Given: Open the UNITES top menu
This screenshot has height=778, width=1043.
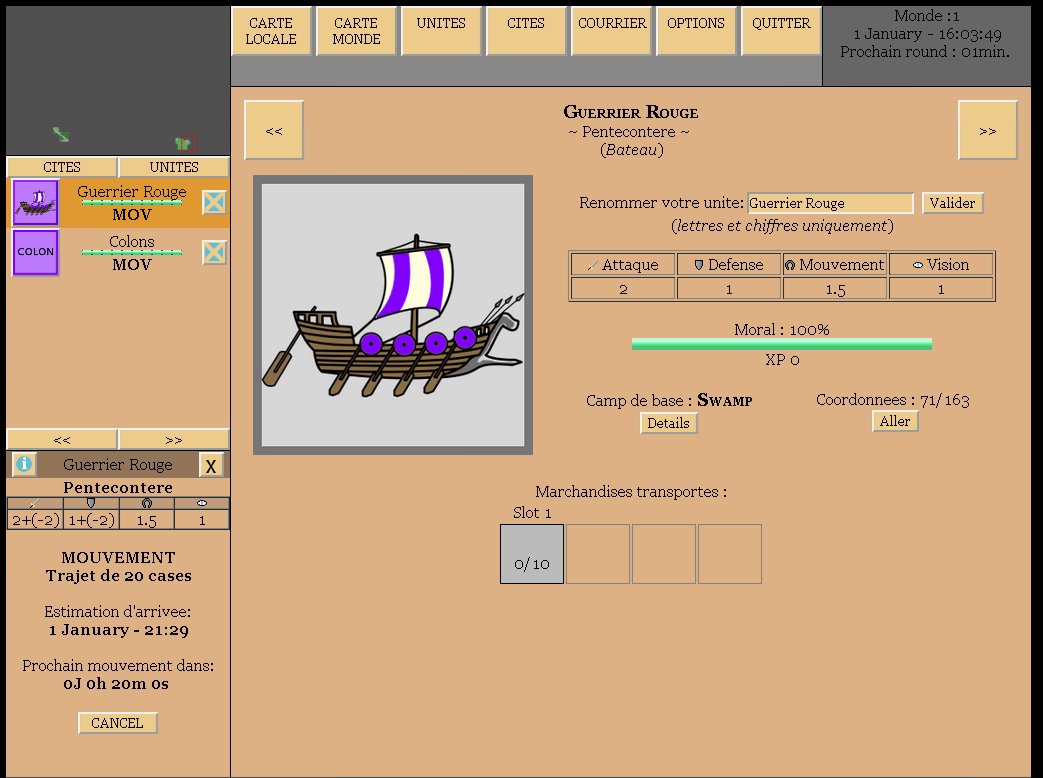Looking at the screenshot, I should click(x=441, y=31).
